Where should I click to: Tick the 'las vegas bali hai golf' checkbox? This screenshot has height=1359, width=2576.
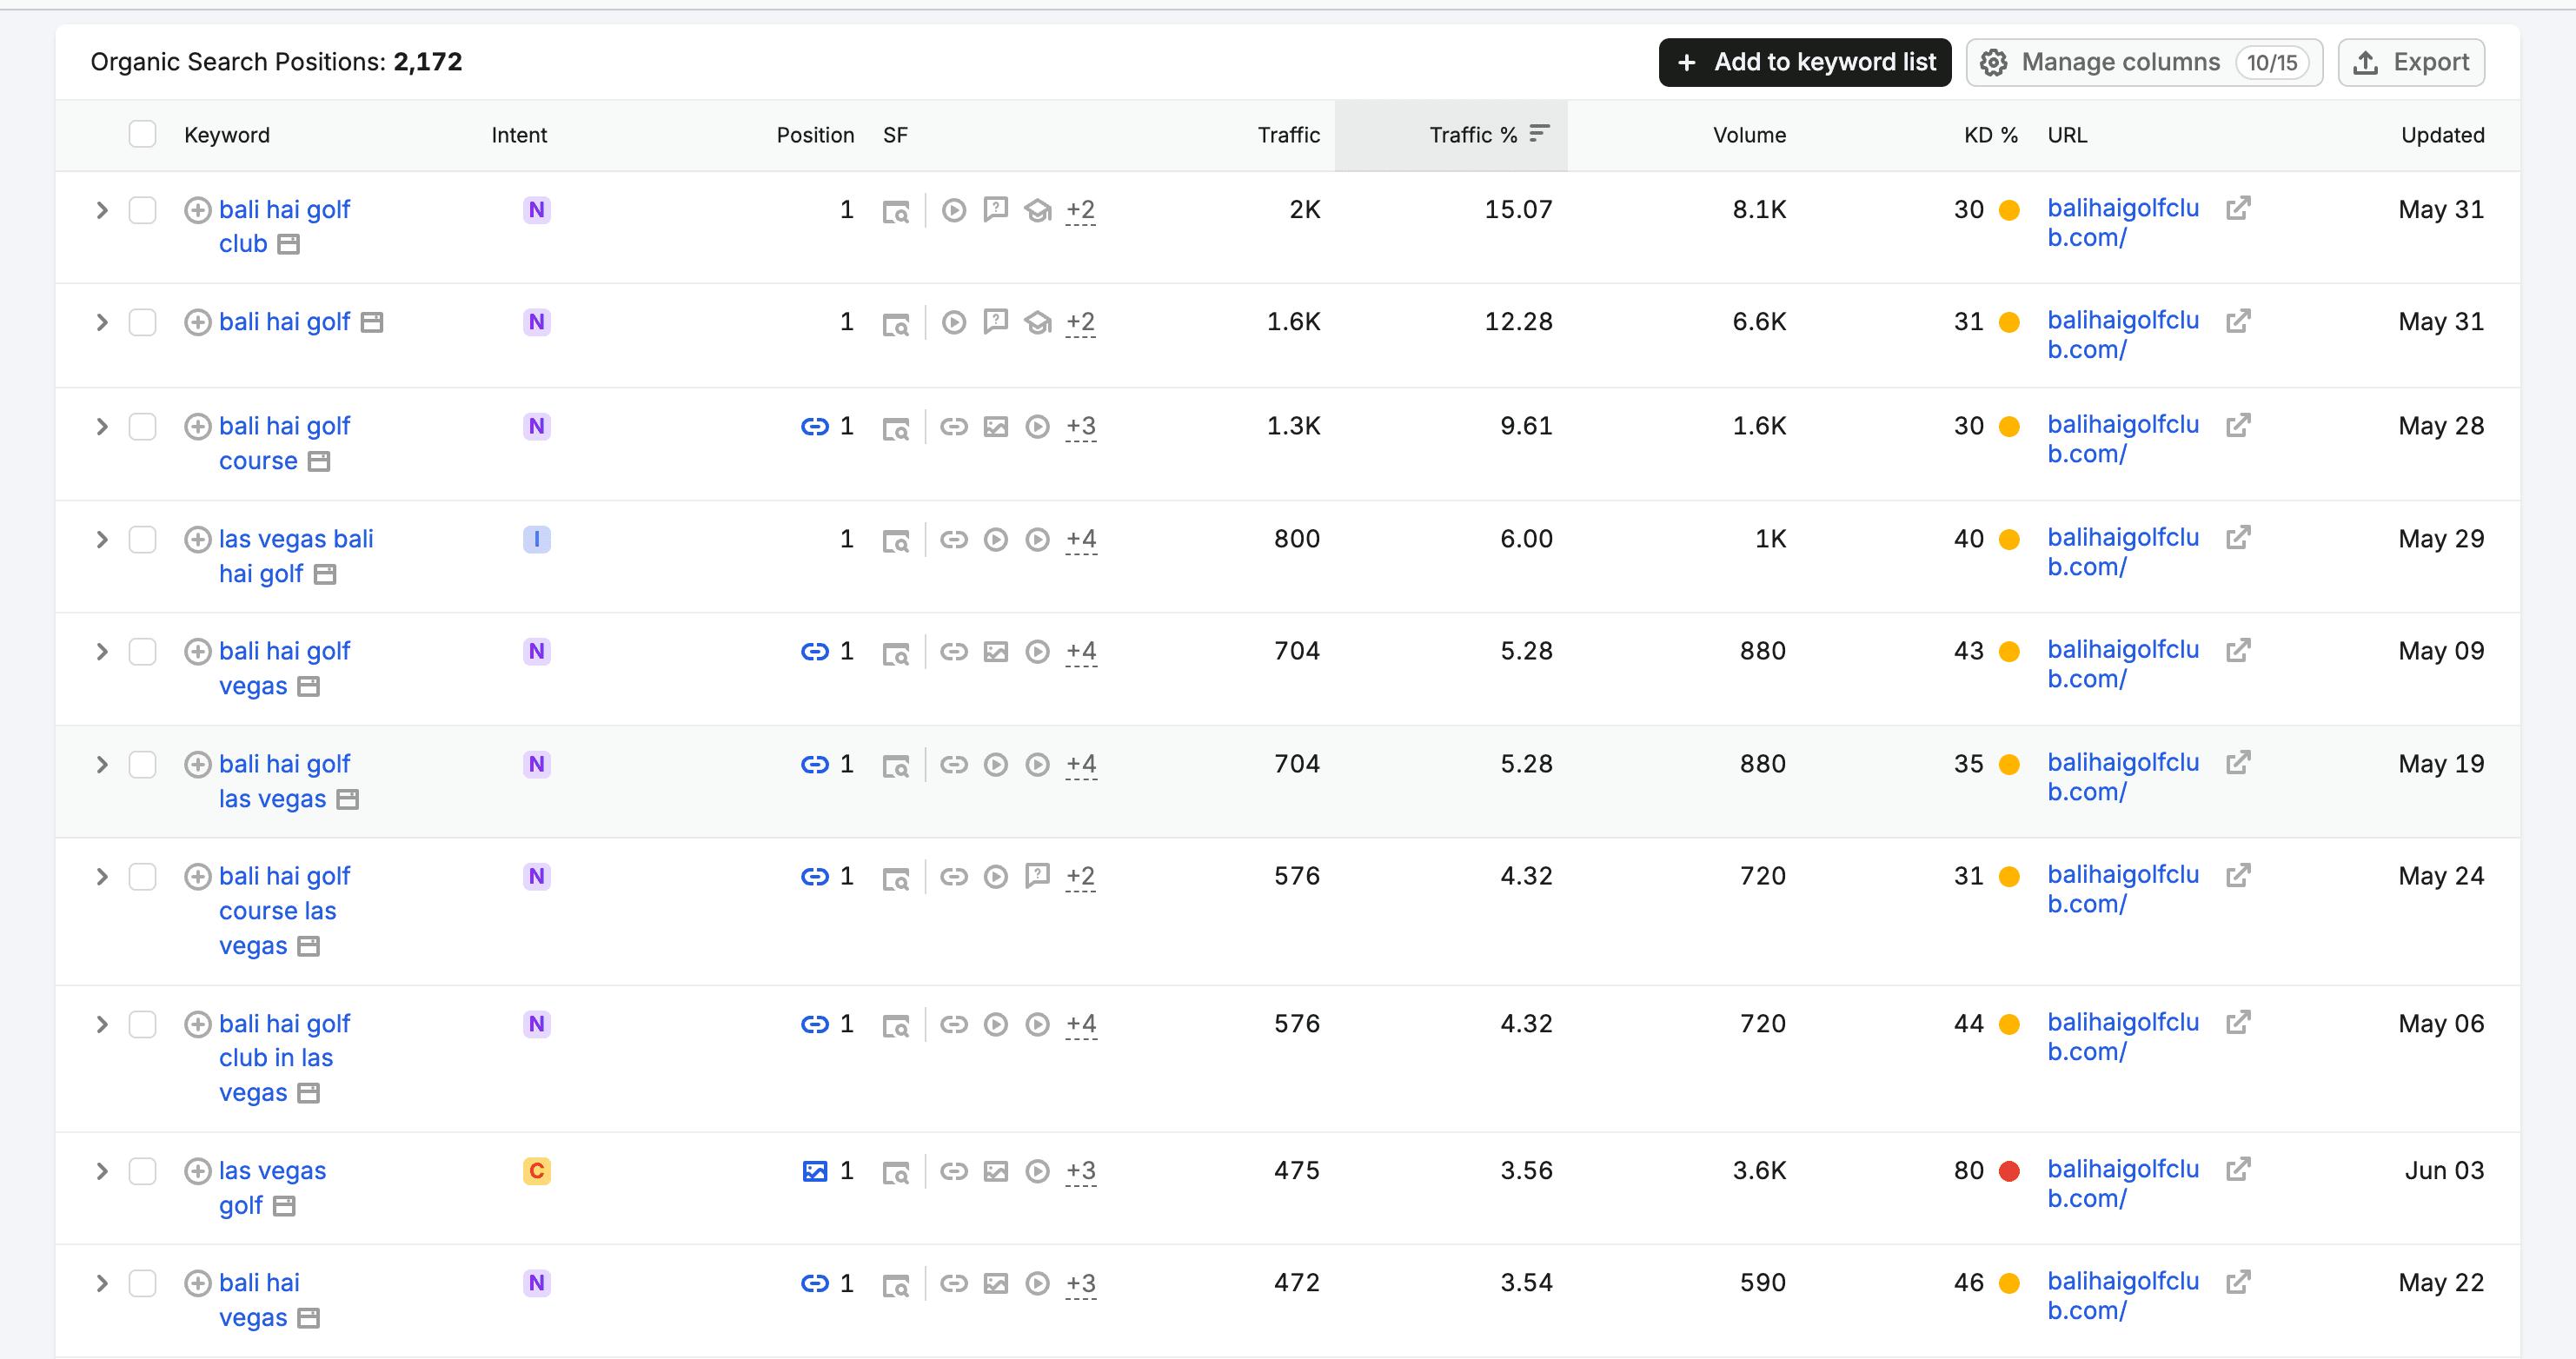pos(142,540)
